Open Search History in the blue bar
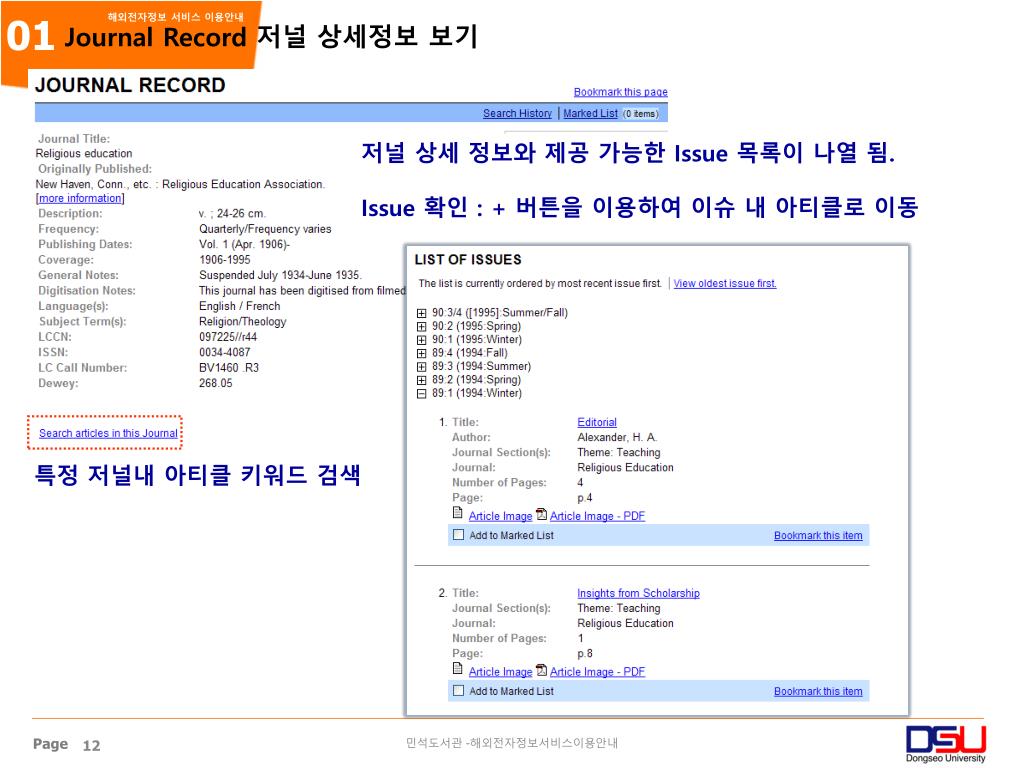Viewport: 1024px width, 768px height. tap(517, 113)
